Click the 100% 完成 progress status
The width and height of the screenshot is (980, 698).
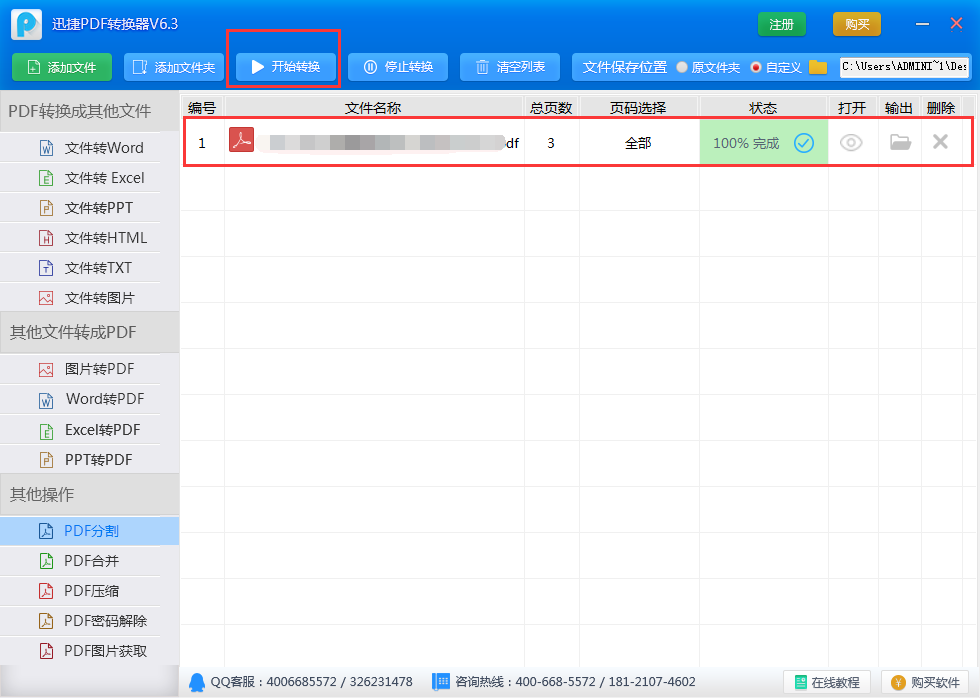[746, 143]
